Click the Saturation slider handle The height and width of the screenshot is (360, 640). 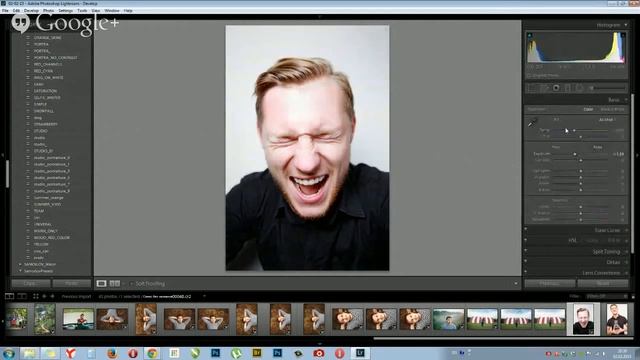point(580,220)
